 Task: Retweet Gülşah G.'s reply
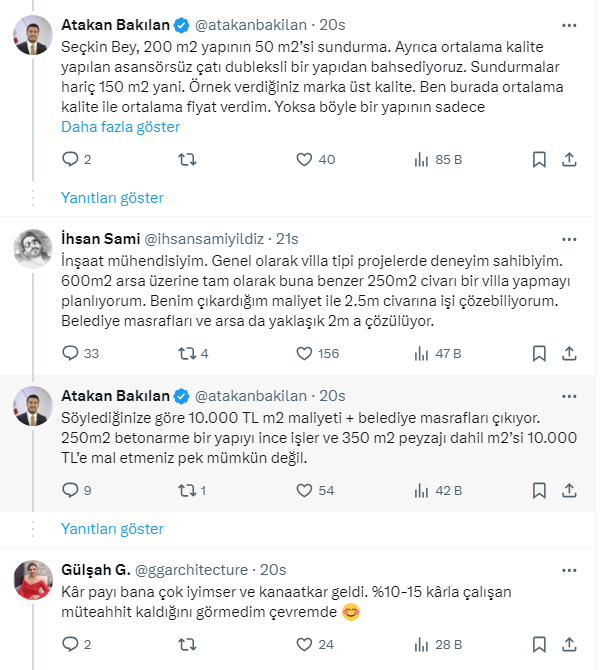click(186, 643)
